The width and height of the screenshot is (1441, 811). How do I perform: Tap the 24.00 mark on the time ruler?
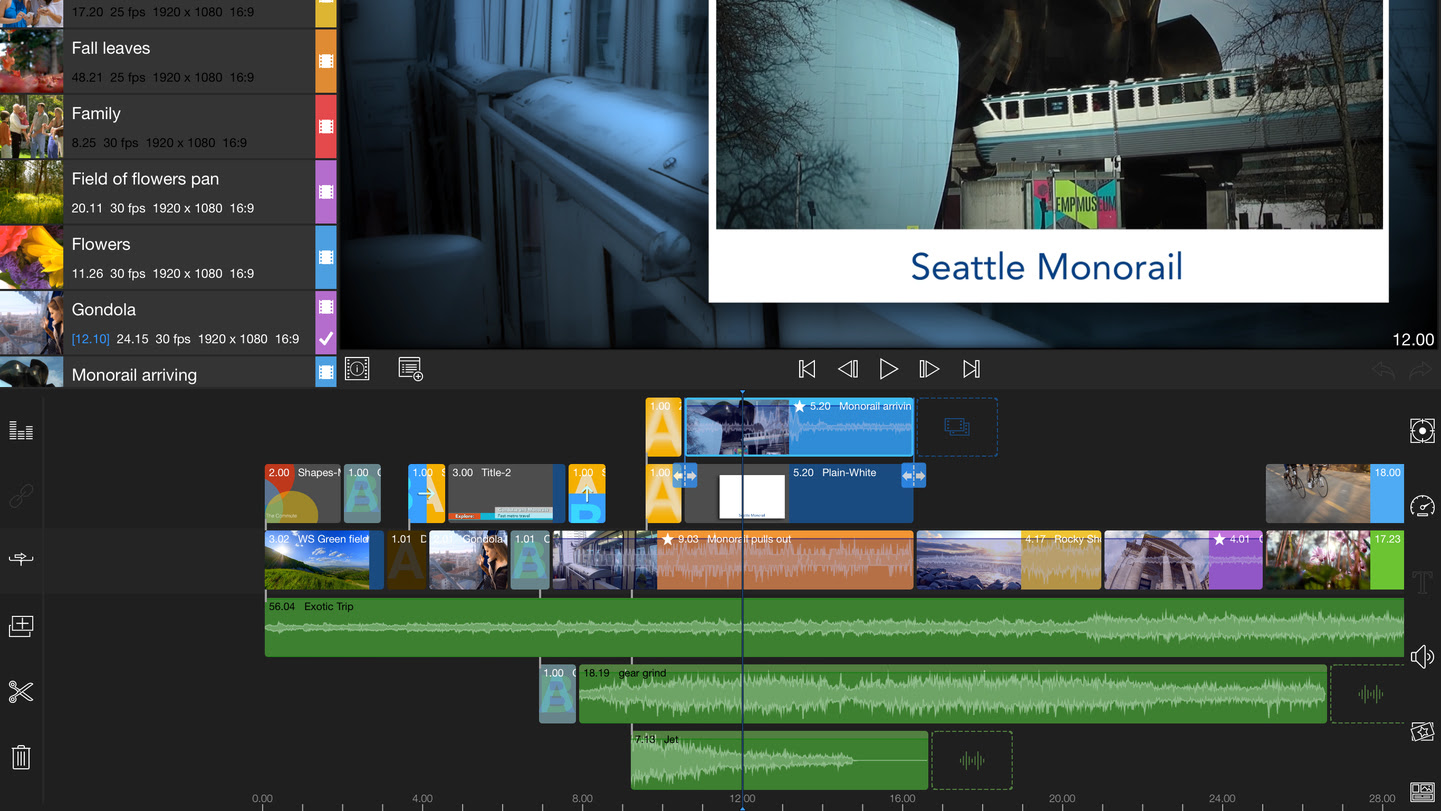[x=1222, y=799]
